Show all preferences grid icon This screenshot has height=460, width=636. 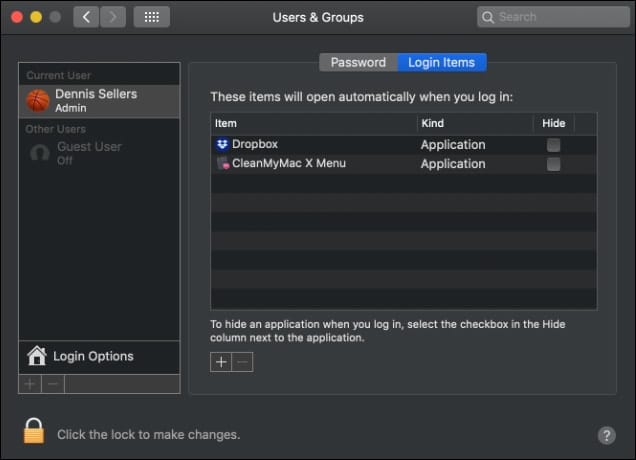[x=151, y=17]
